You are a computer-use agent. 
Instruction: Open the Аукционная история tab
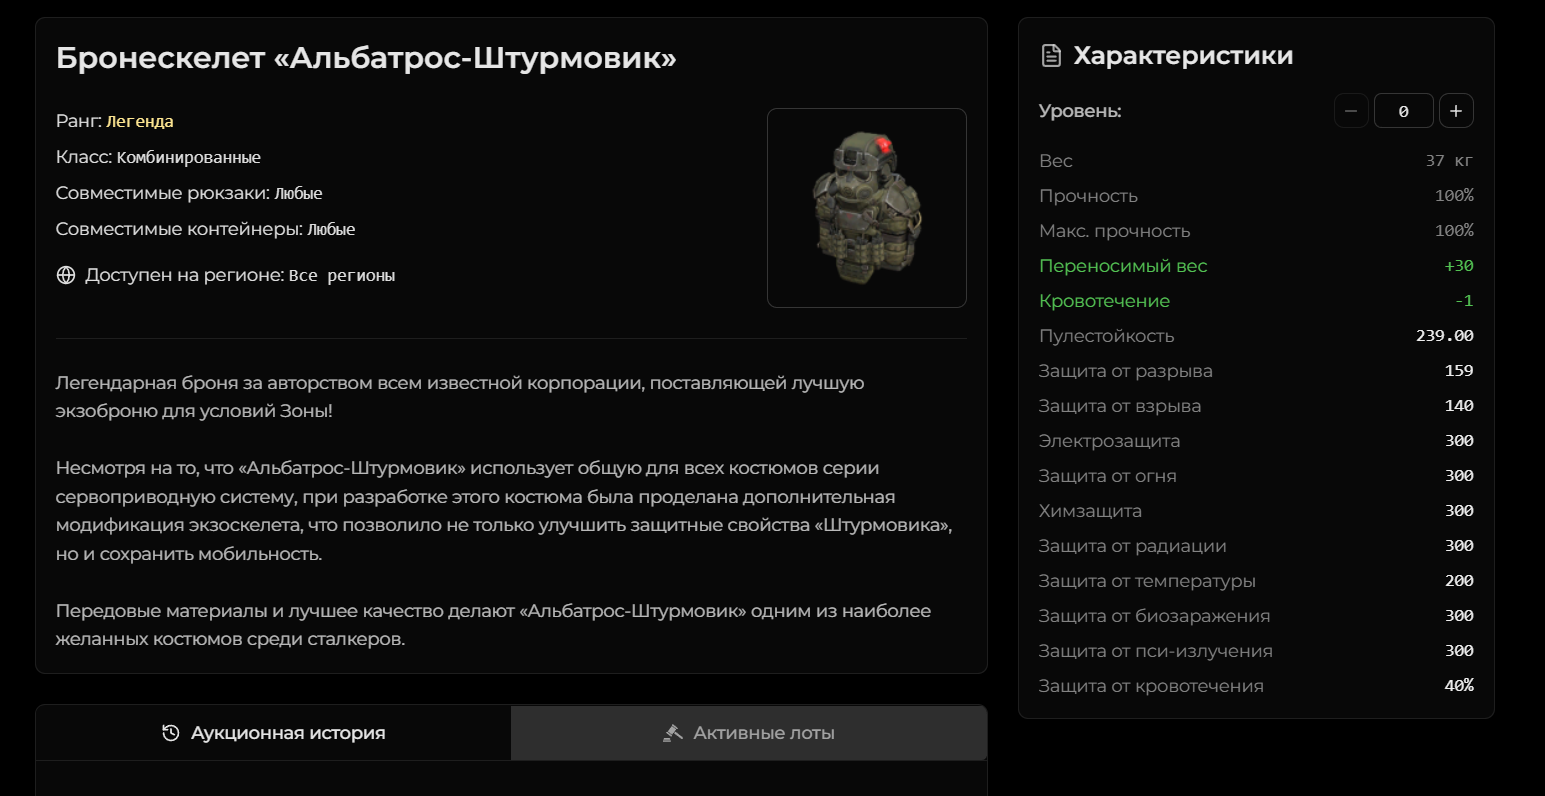click(x=274, y=733)
